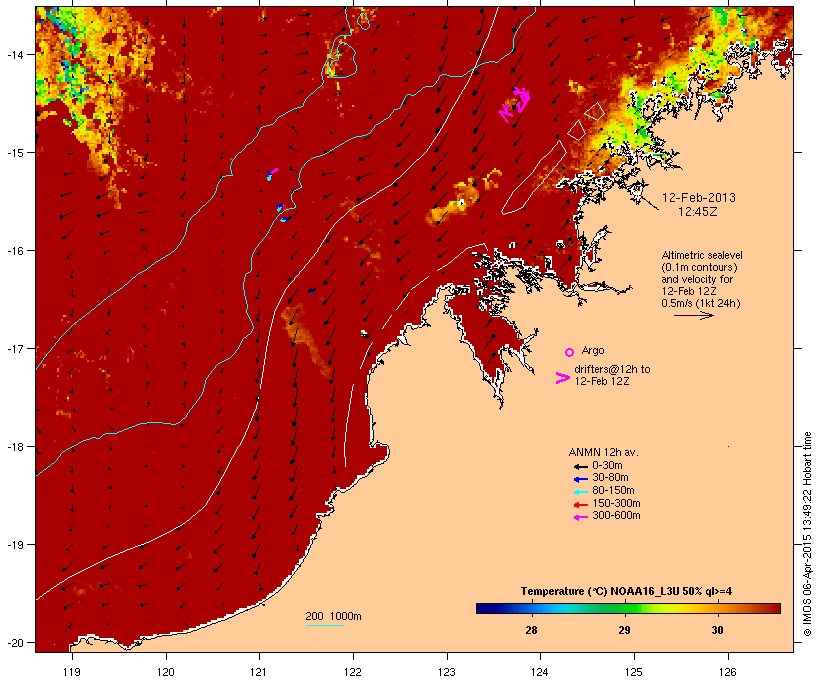Click latitude axis label -15
This screenshot has width=820, height=680.
[x=14, y=153]
